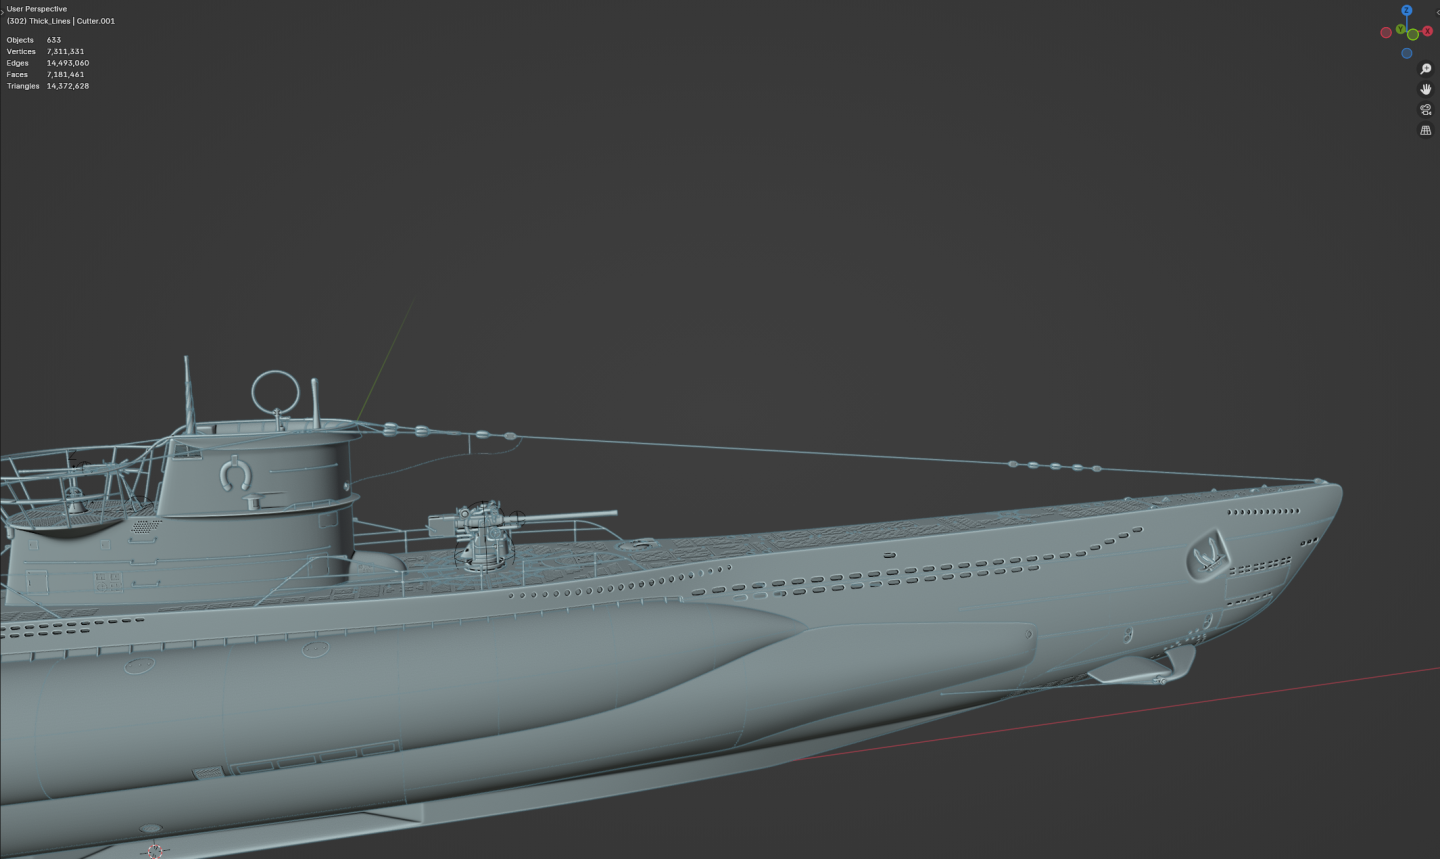The image size is (1440, 859).
Task: Click the Move view hand icon
Action: 1426,89
